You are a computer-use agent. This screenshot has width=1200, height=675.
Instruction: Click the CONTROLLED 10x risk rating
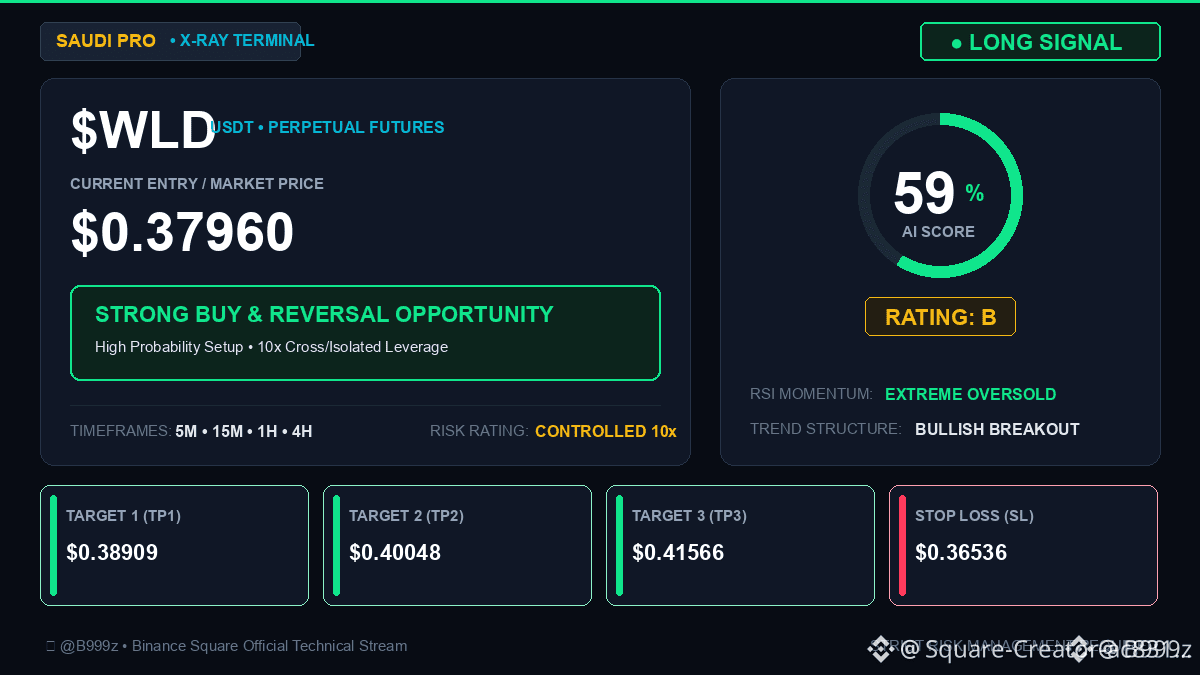606,431
